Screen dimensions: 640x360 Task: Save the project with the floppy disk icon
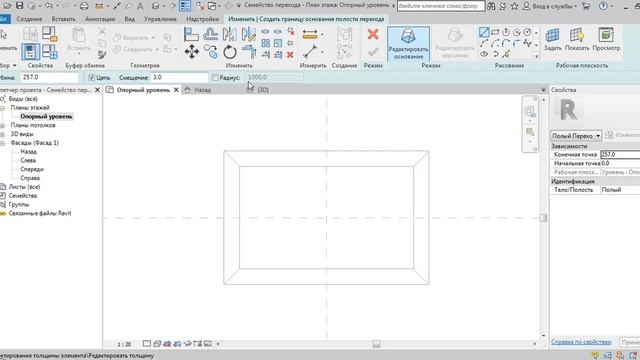[19, 6]
